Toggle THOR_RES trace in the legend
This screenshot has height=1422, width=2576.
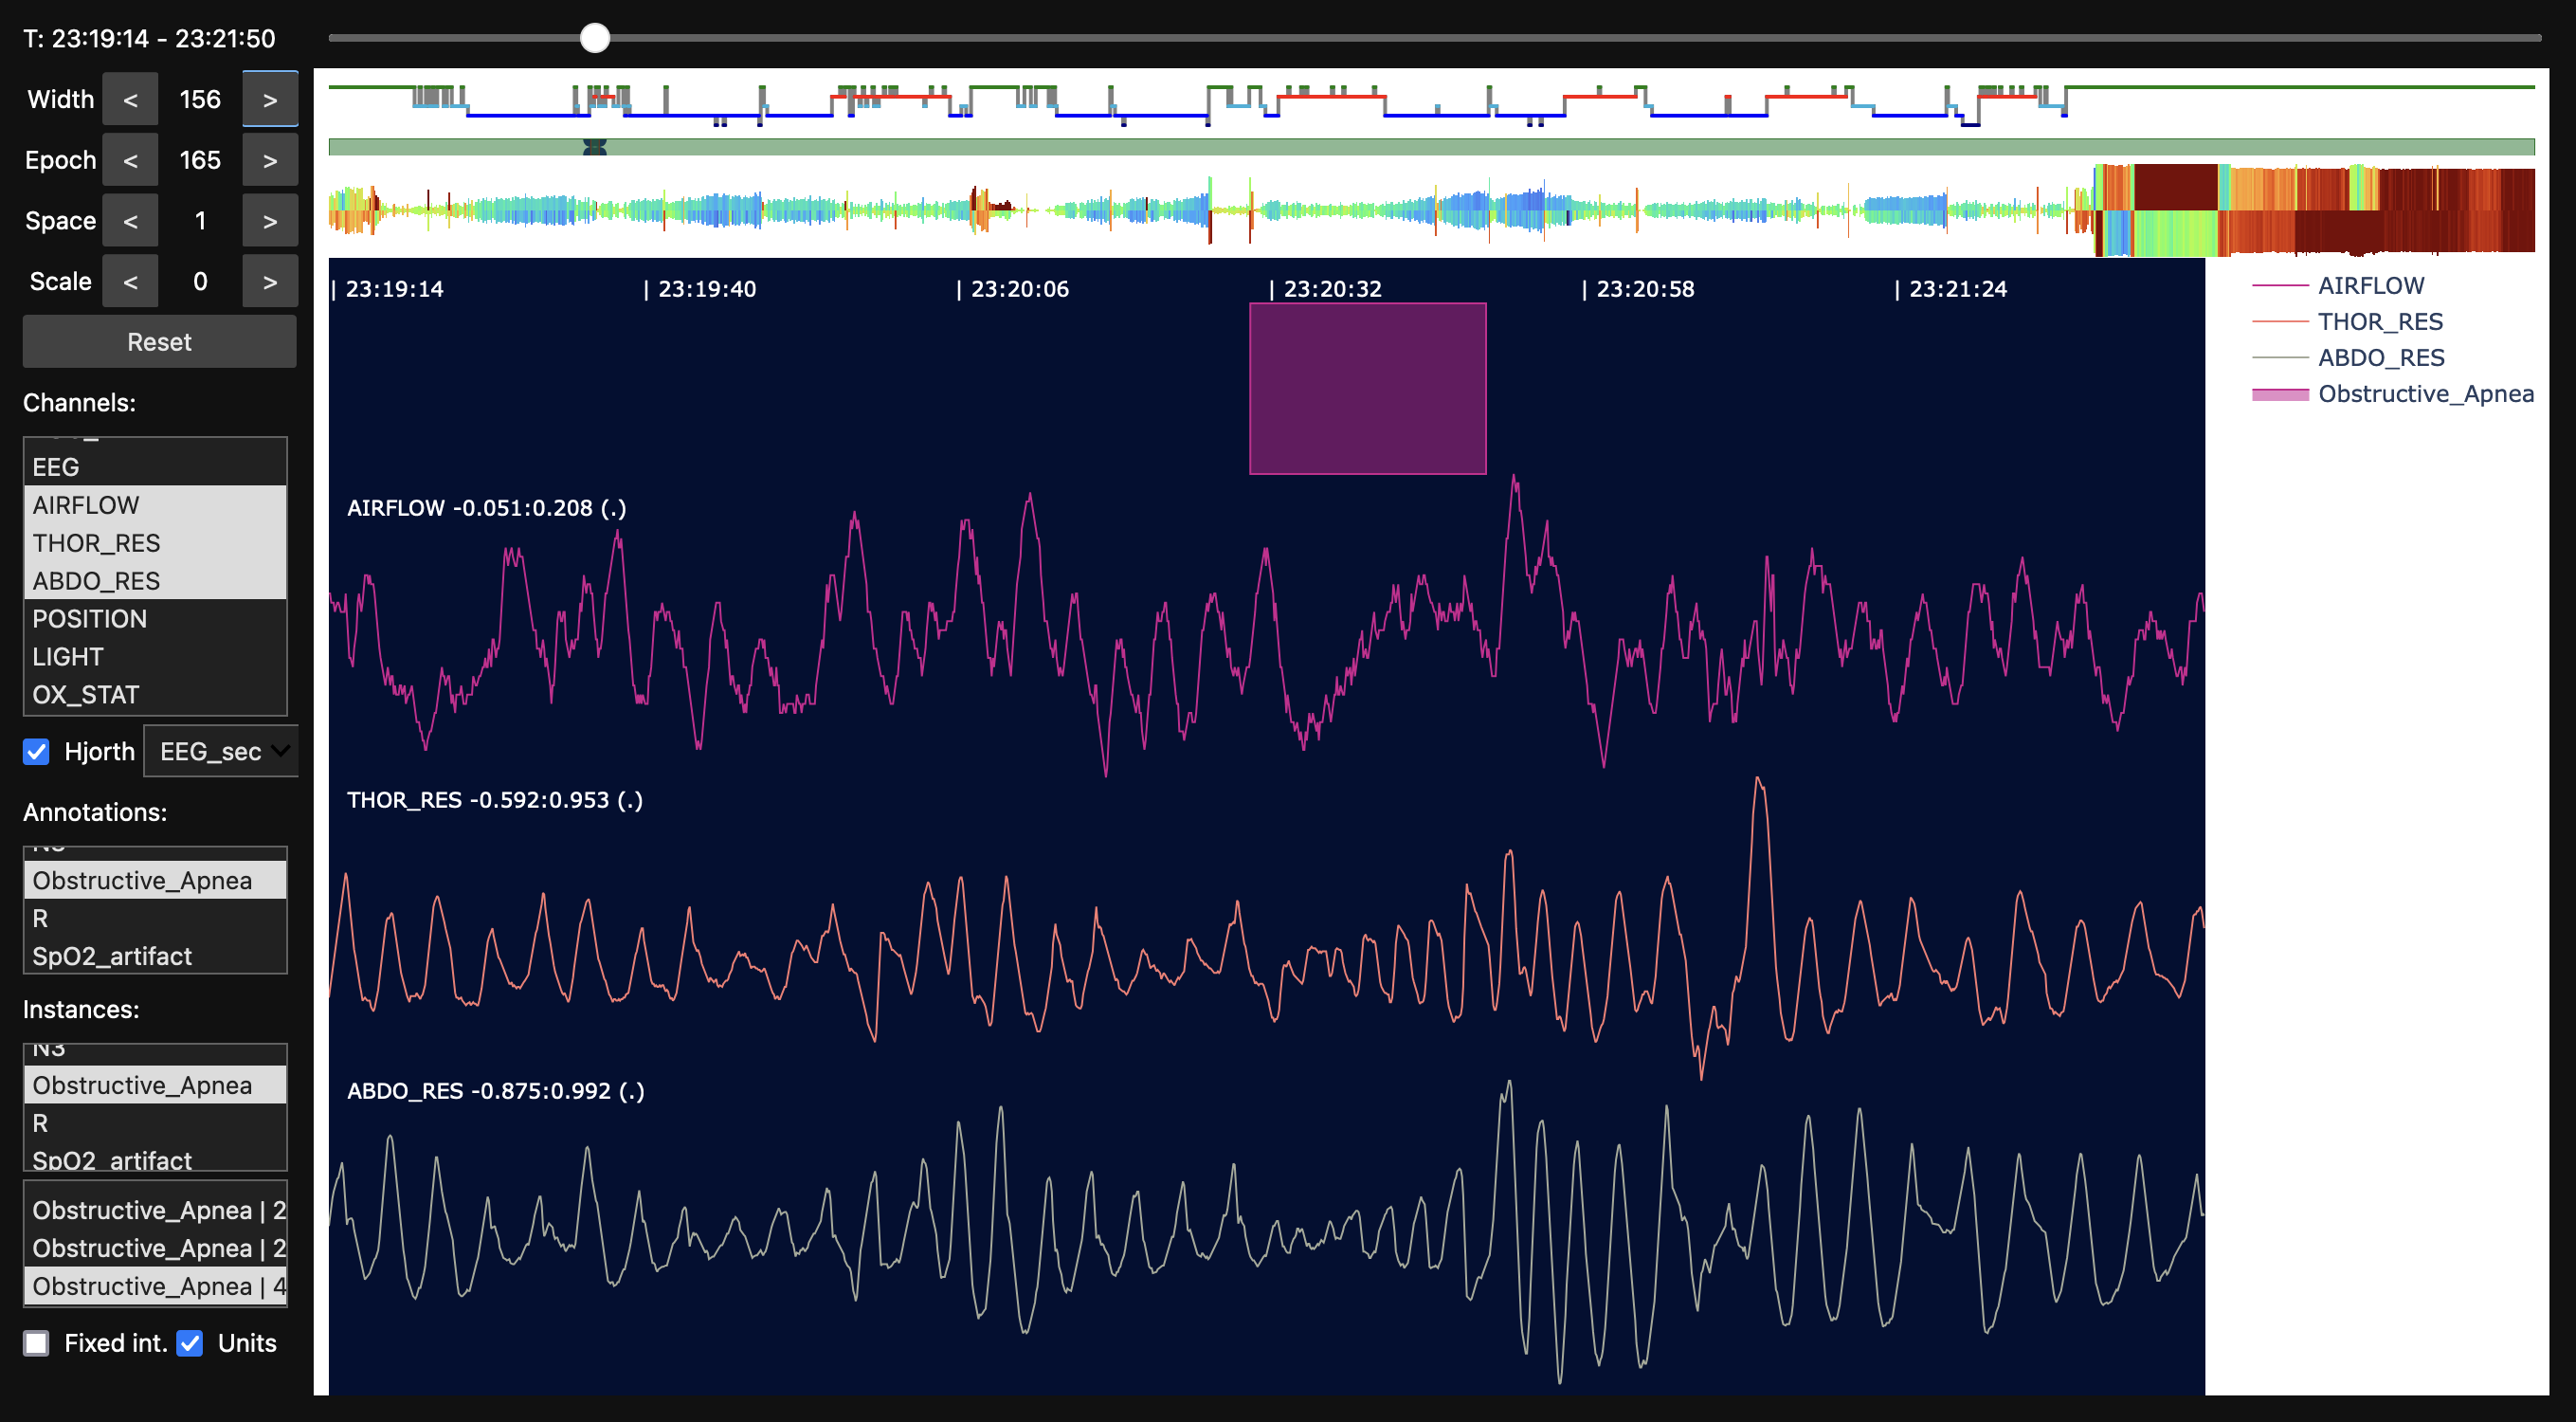pyautogui.click(x=2379, y=322)
